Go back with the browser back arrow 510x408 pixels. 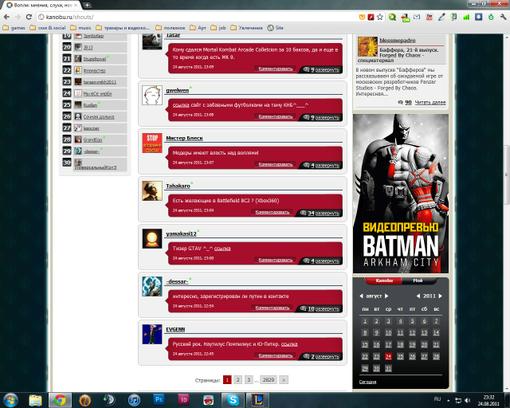coord(7,17)
